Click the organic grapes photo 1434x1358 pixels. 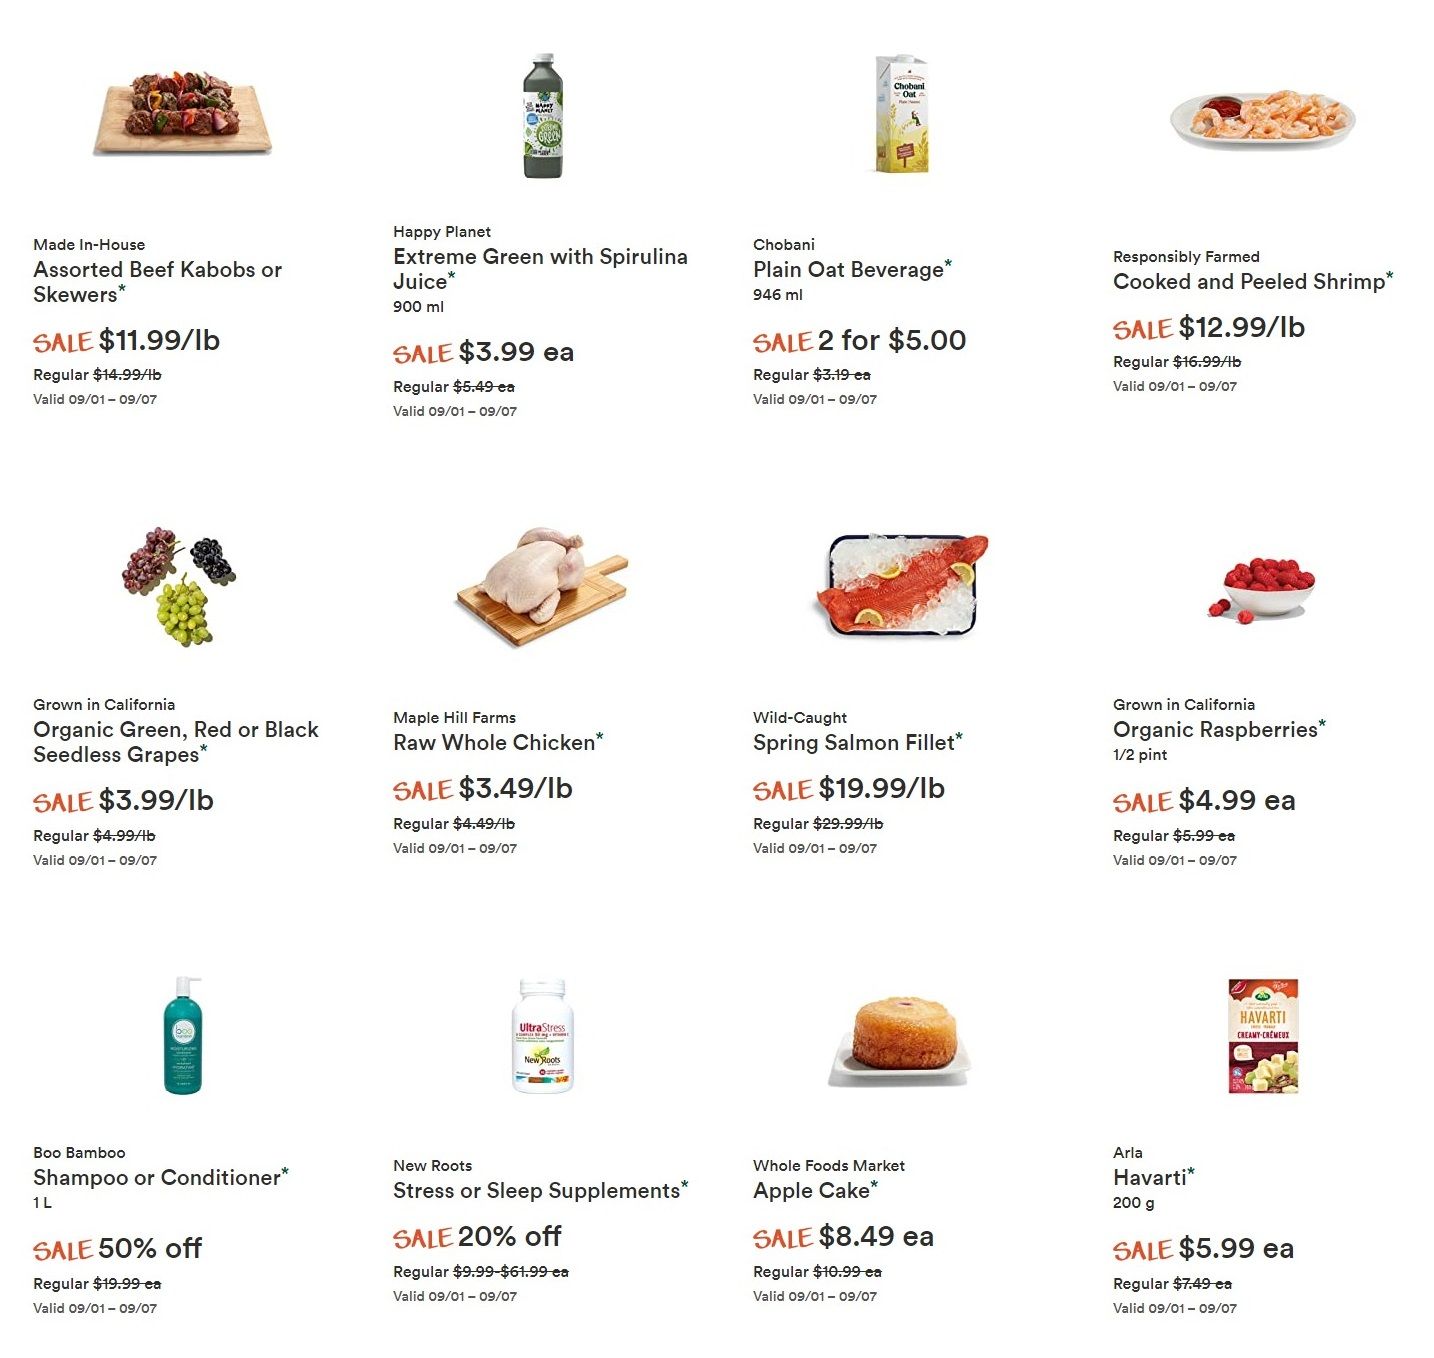[180, 586]
